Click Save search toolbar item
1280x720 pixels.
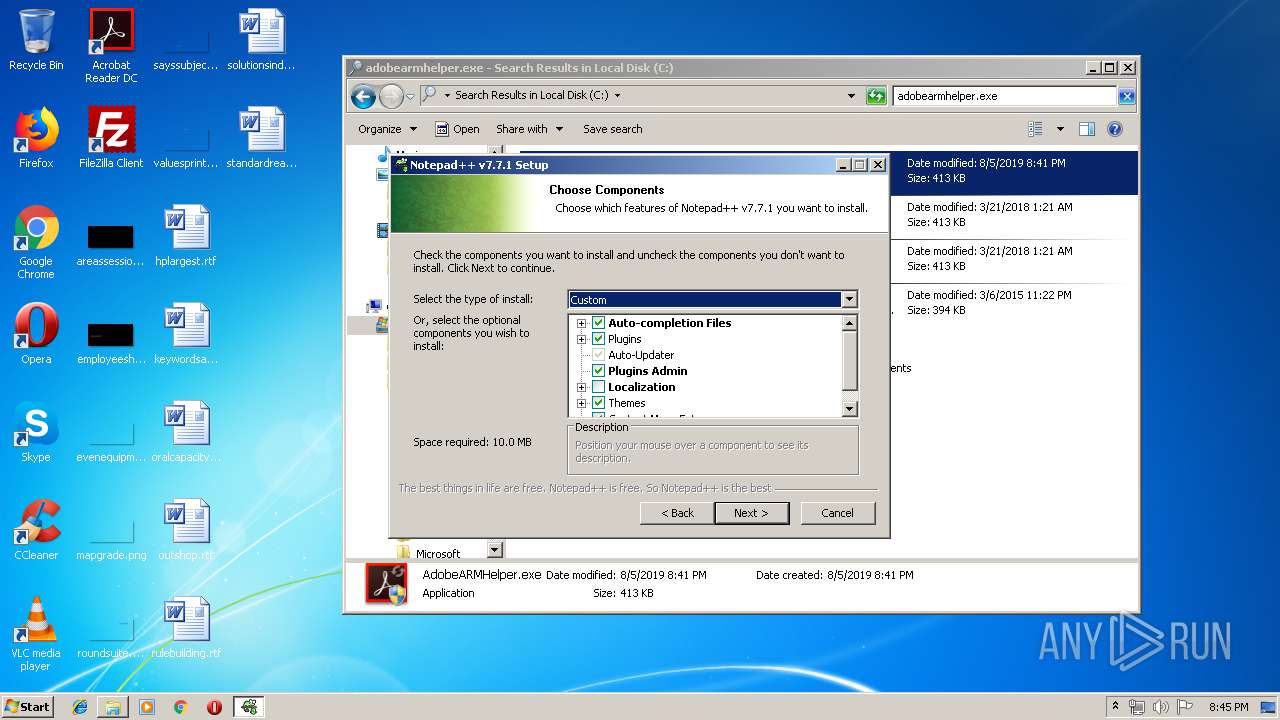(612, 129)
